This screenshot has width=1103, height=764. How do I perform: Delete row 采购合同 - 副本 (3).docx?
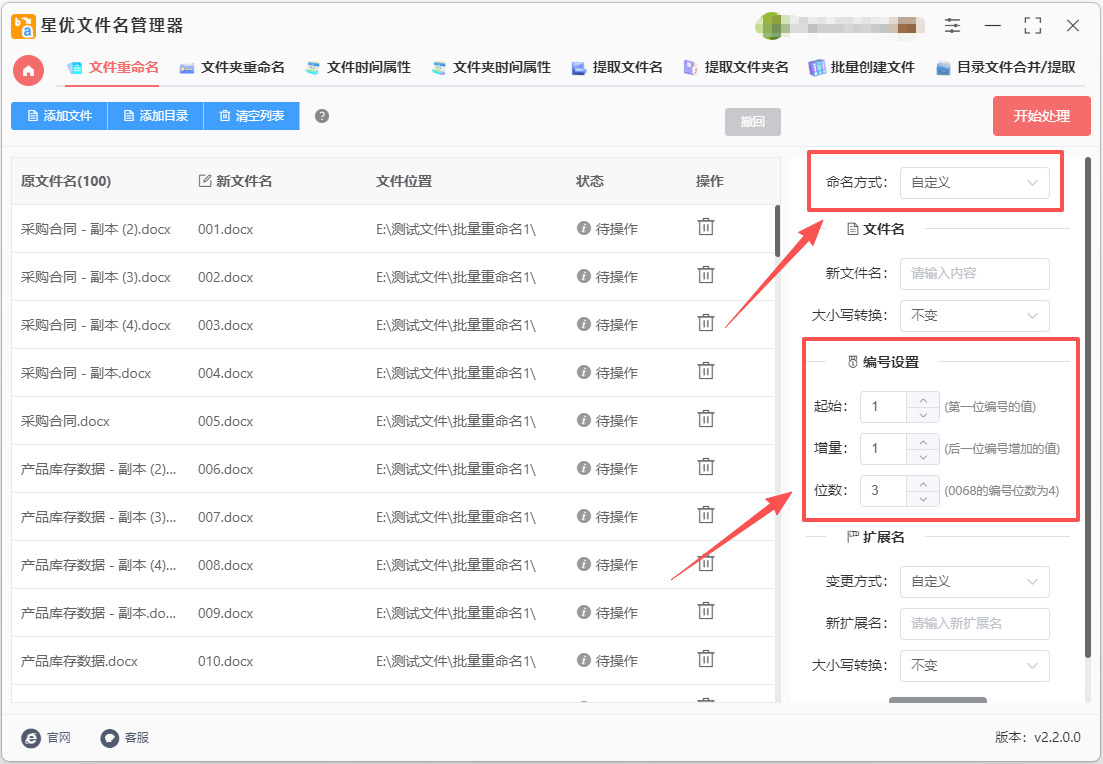coord(706,275)
